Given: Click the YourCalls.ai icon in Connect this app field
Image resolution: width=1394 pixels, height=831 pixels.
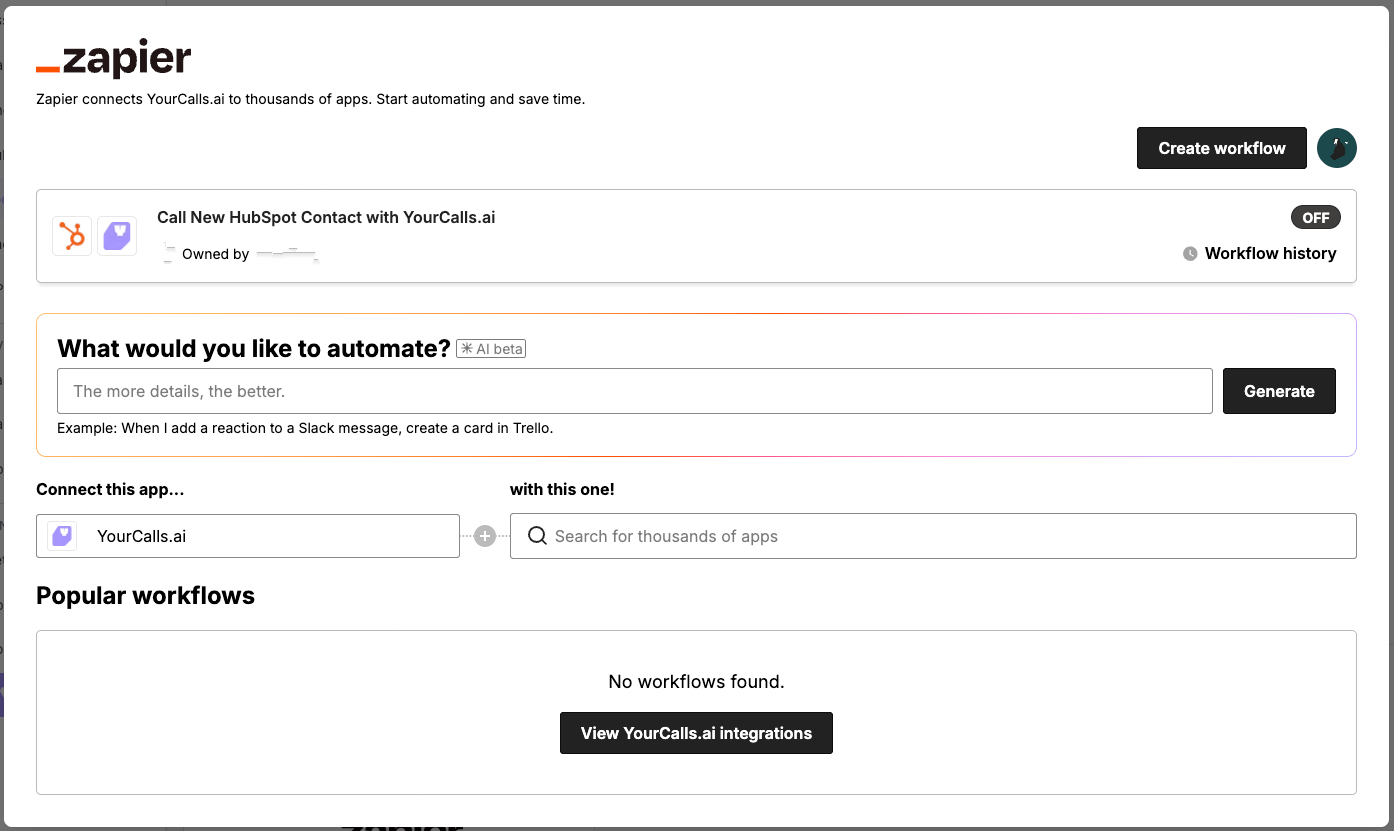Looking at the screenshot, I should click(x=62, y=536).
